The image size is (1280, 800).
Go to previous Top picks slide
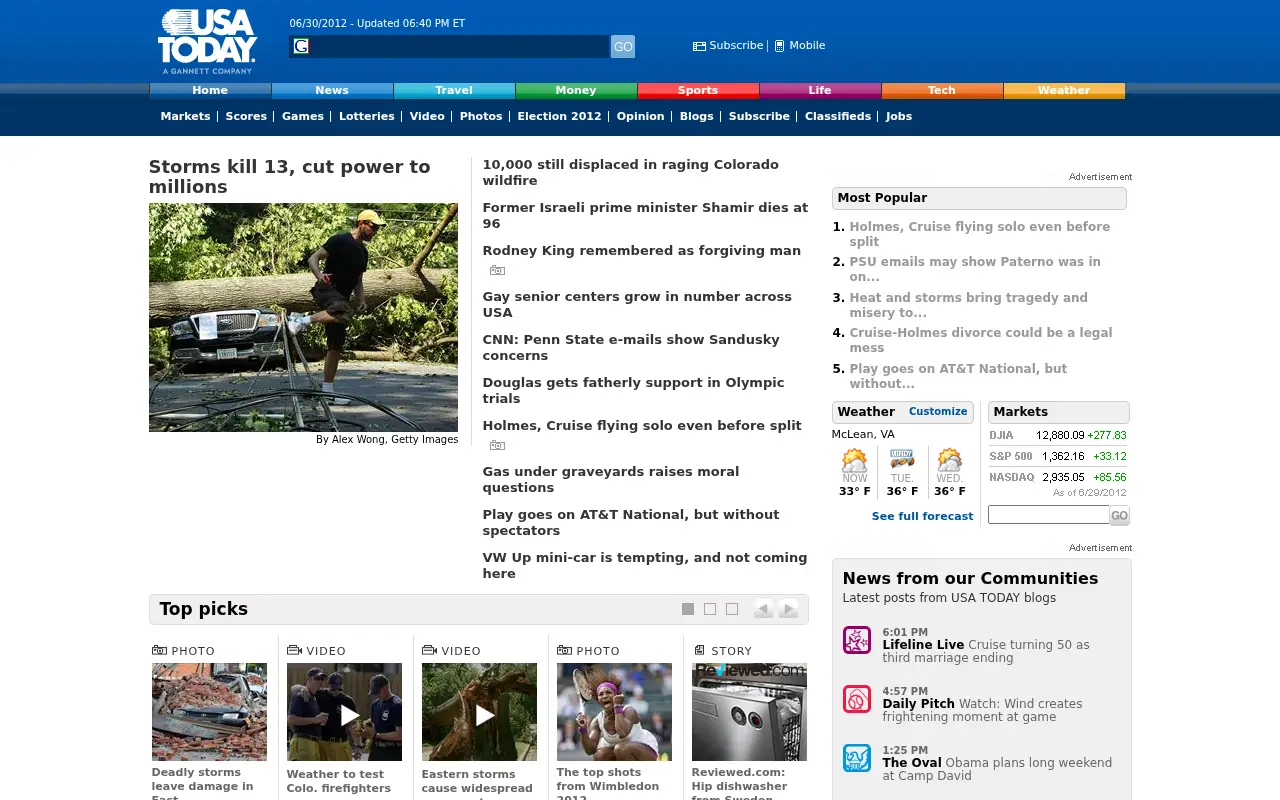pos(763,609)
